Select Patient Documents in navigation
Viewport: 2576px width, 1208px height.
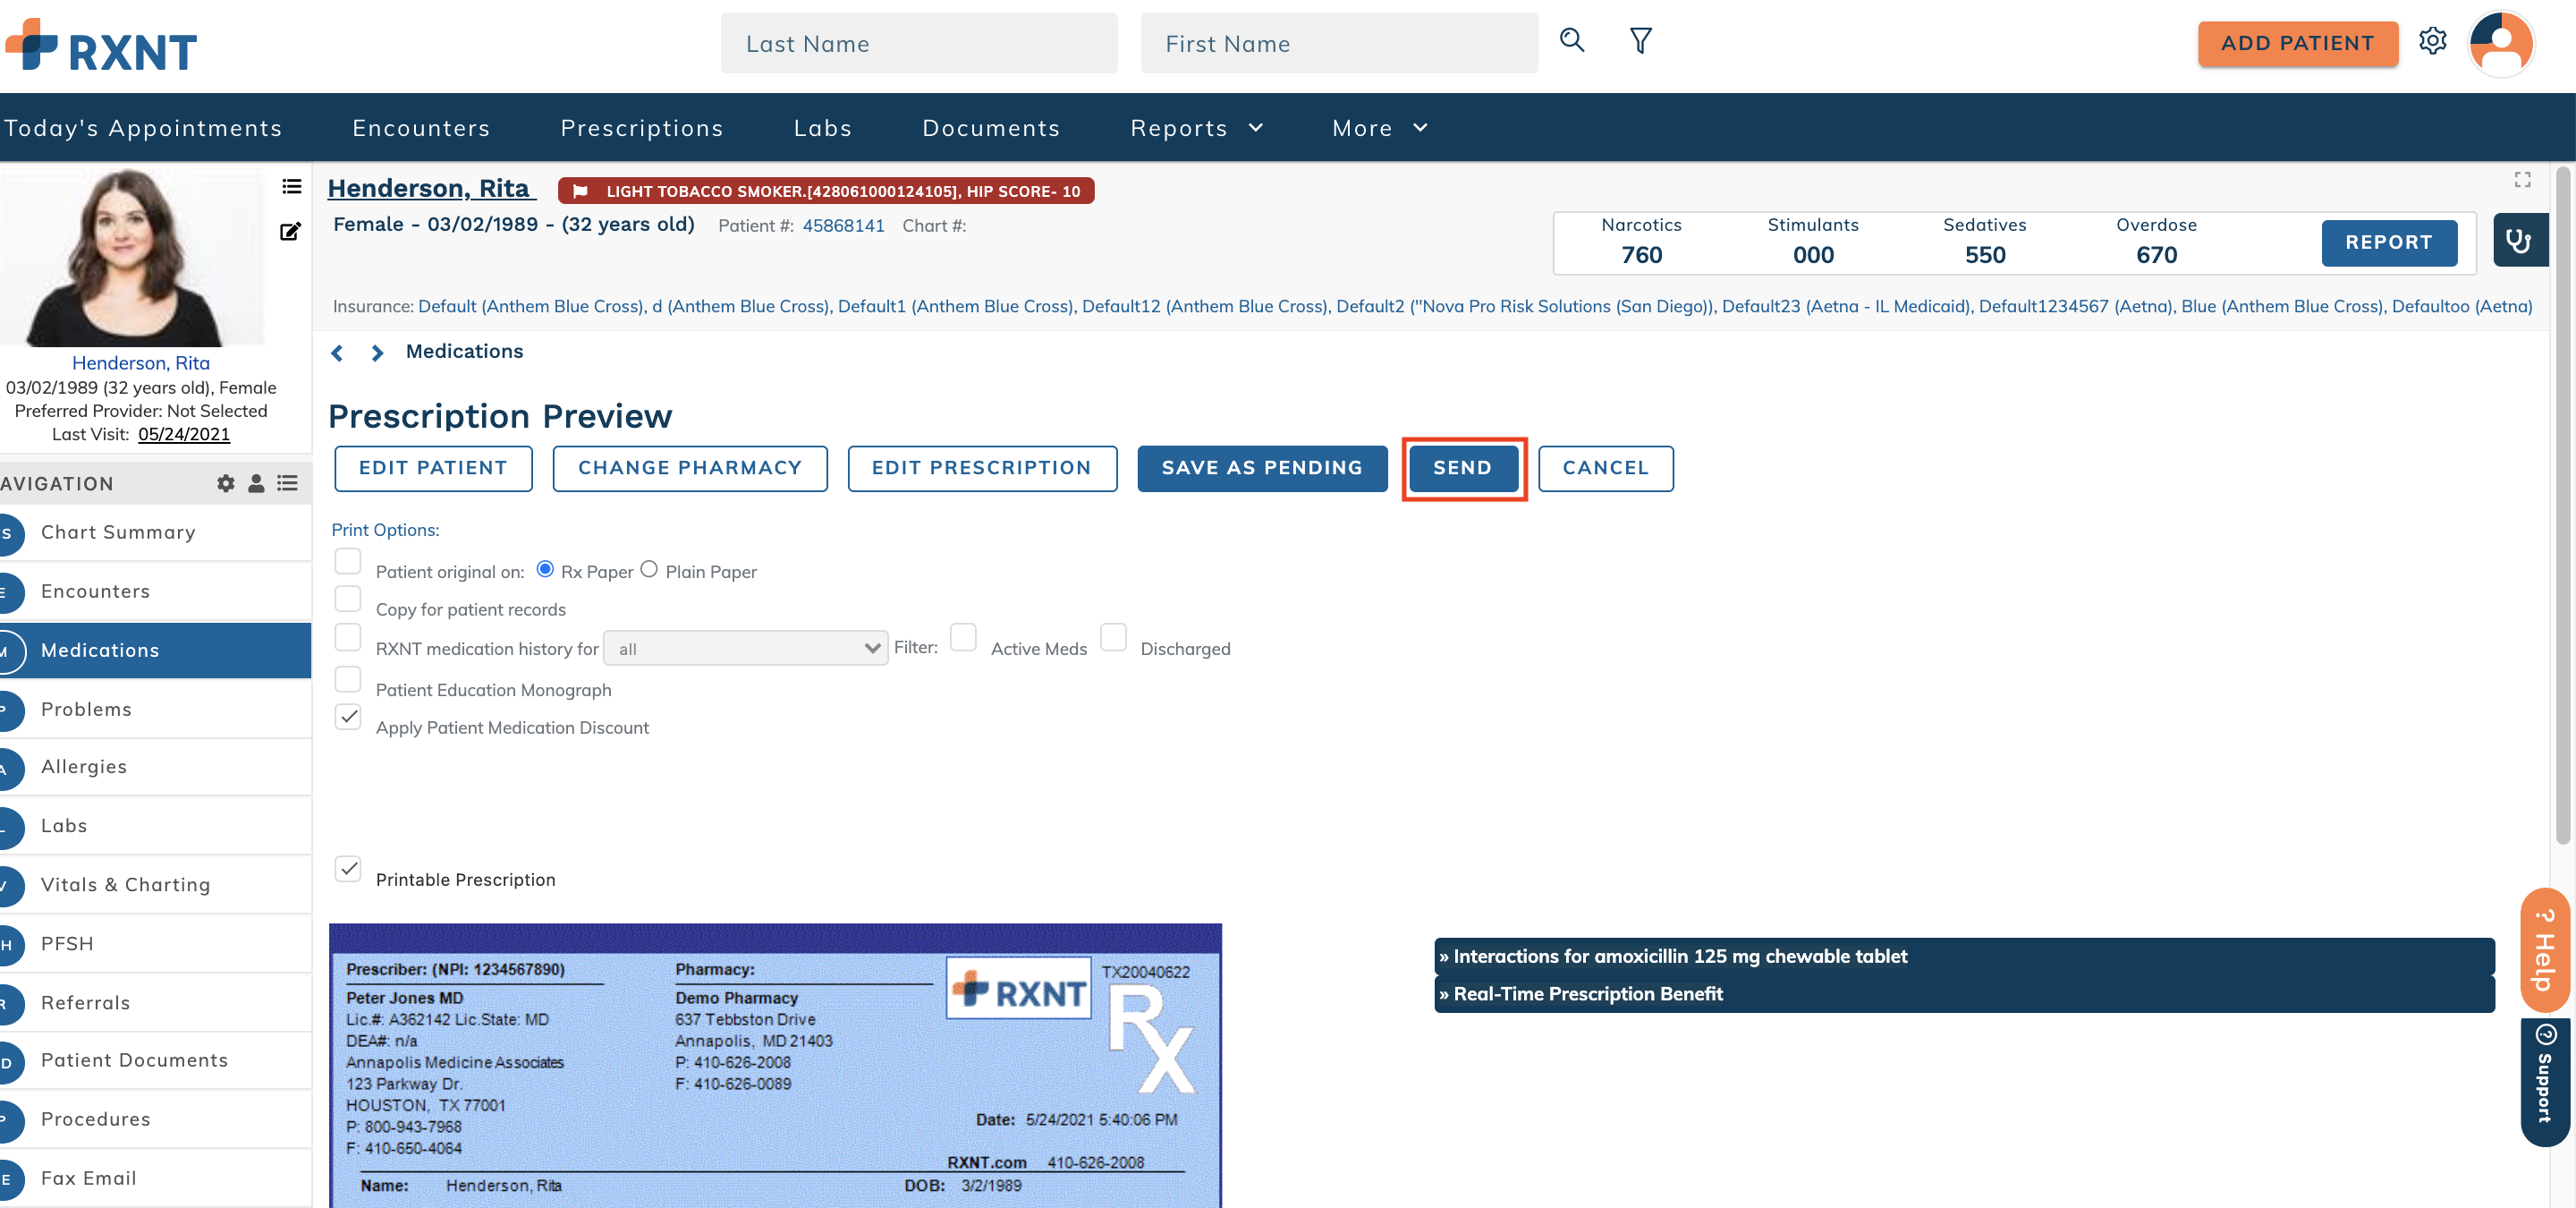coord(155,1060)
